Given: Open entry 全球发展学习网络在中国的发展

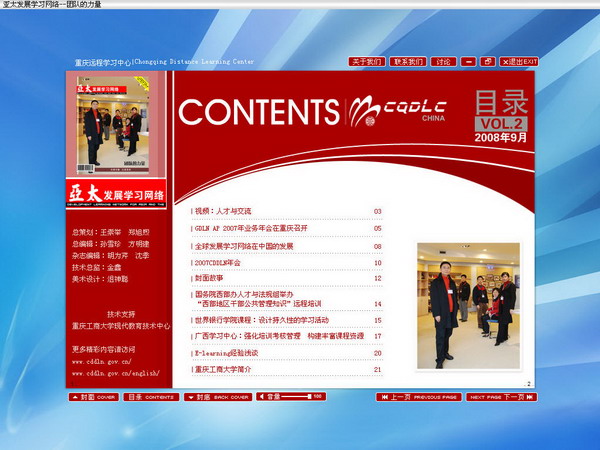Looking at the screenshot, I should tap(244, 246).
